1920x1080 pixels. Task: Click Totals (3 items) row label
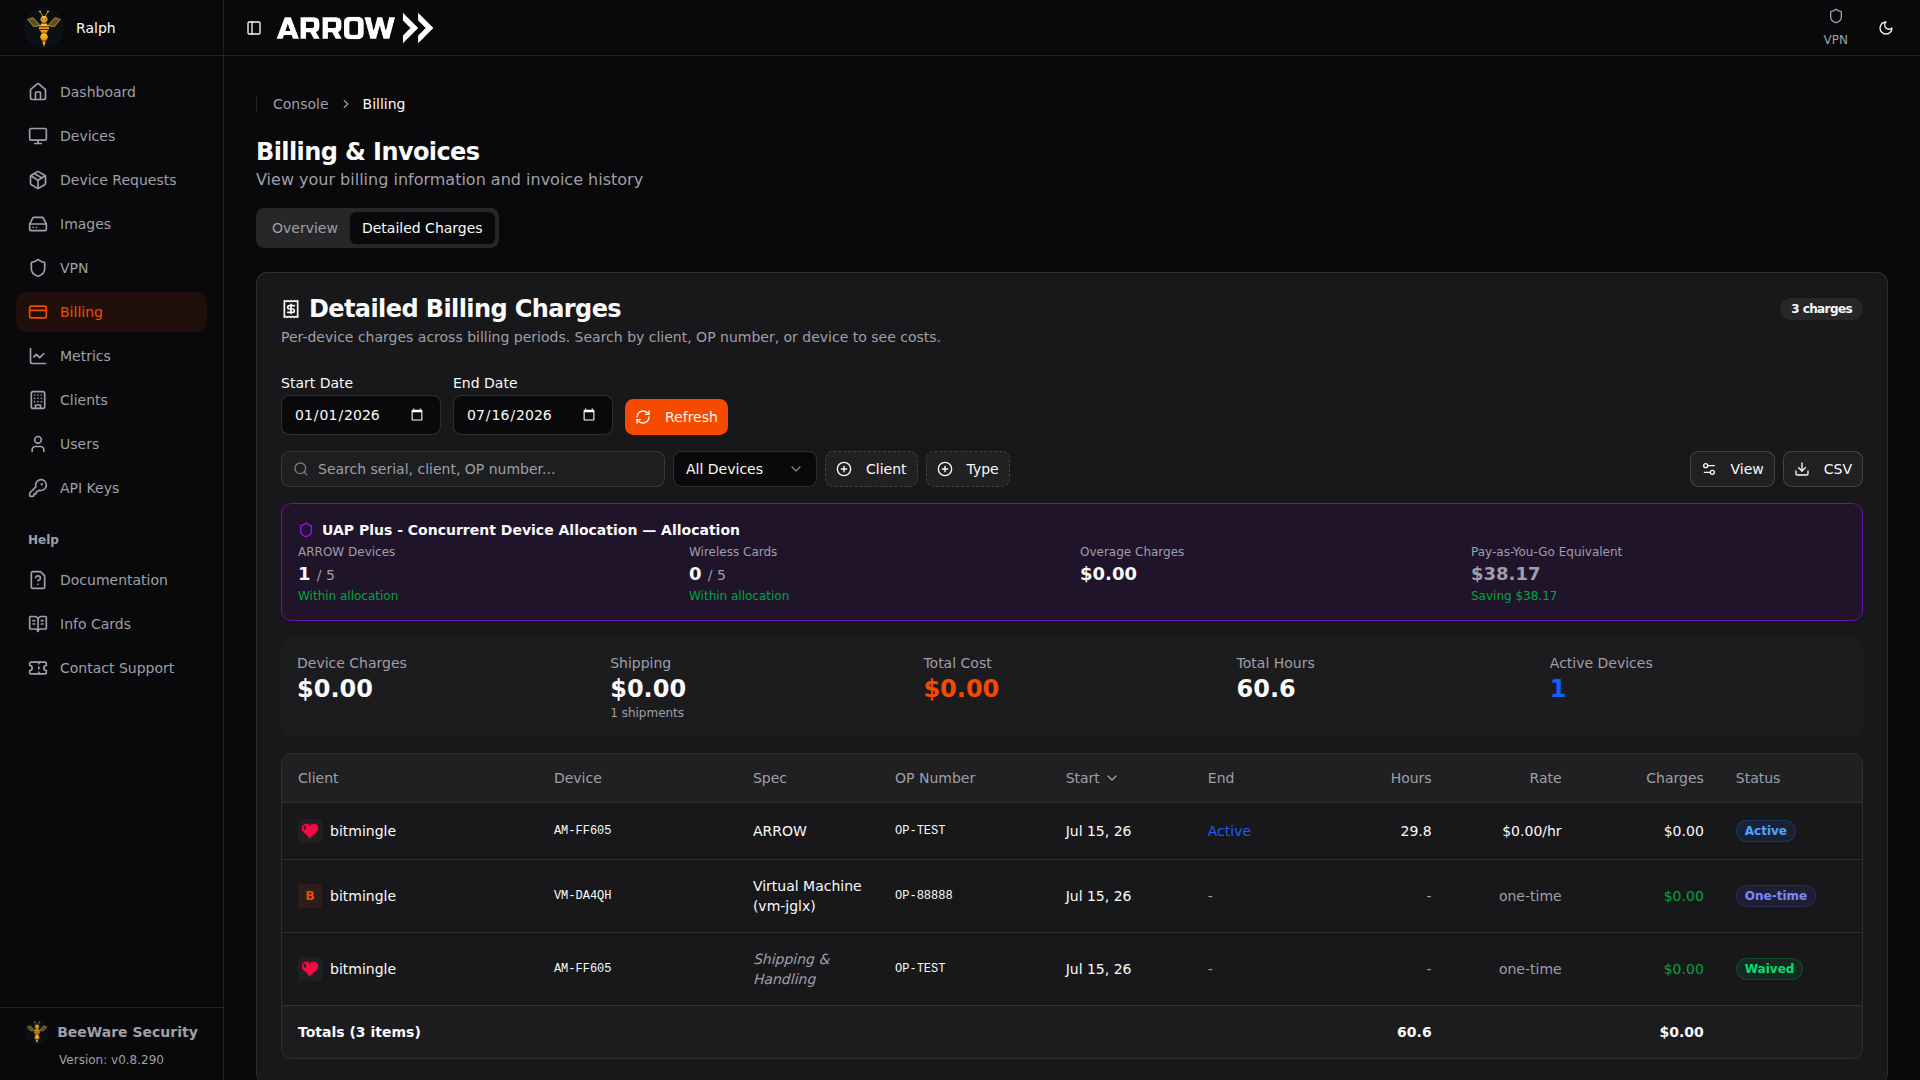(x=359, y=1032)
